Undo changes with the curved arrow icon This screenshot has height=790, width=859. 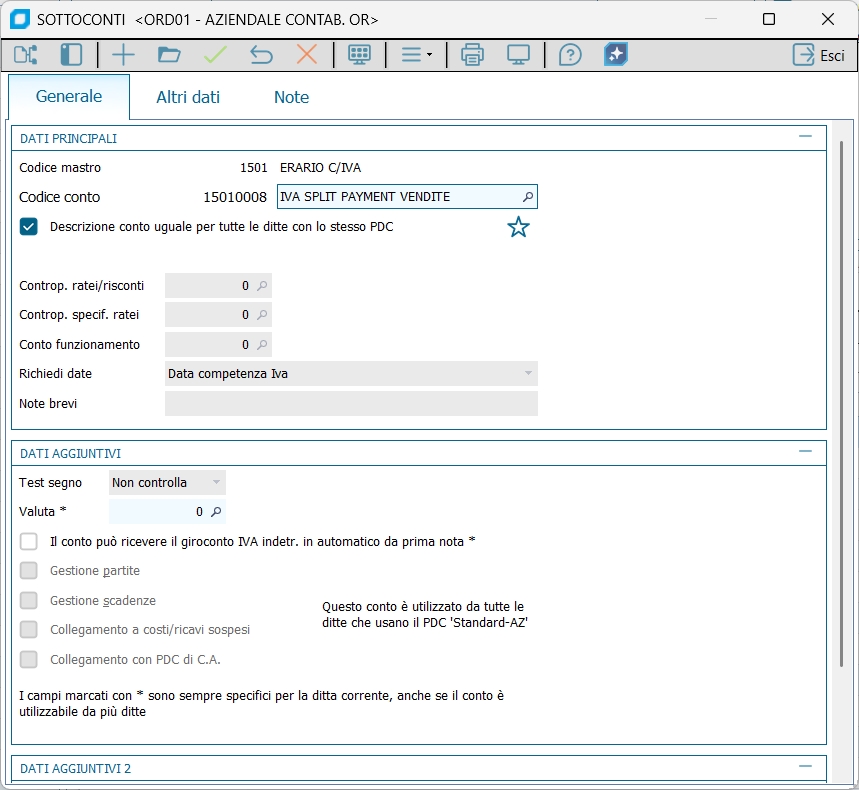(x=261, y=55)
